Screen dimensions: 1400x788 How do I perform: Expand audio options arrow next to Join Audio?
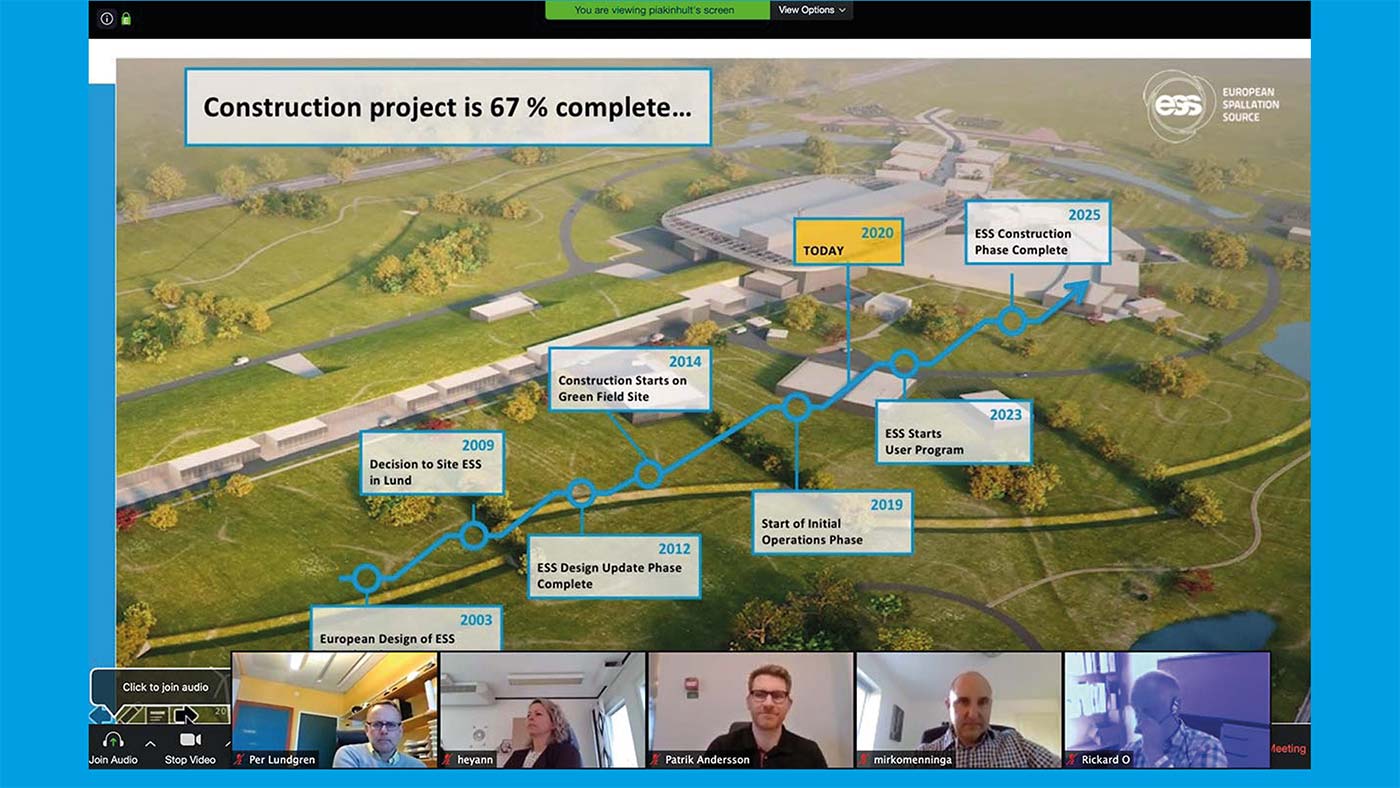click(x=150, y=743)
